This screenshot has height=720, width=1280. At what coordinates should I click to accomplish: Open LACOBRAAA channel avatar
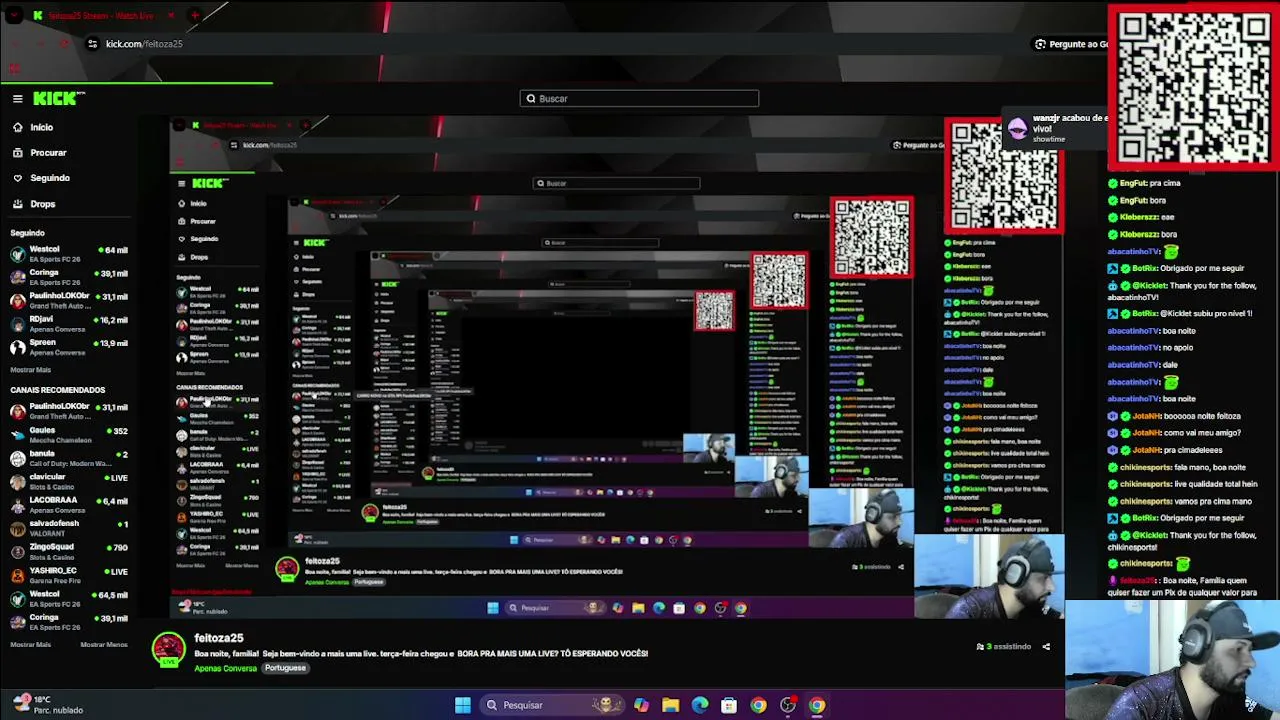17,504
